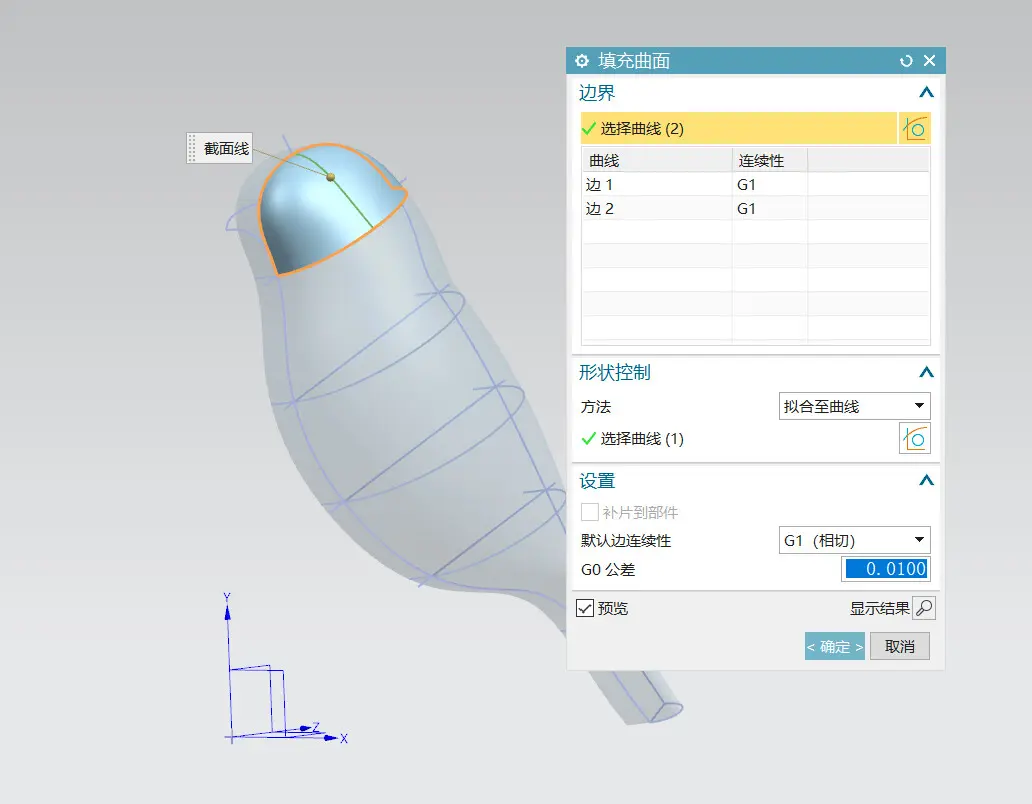Click the 取消 button

pyautogui.click(x=900, y=646)
